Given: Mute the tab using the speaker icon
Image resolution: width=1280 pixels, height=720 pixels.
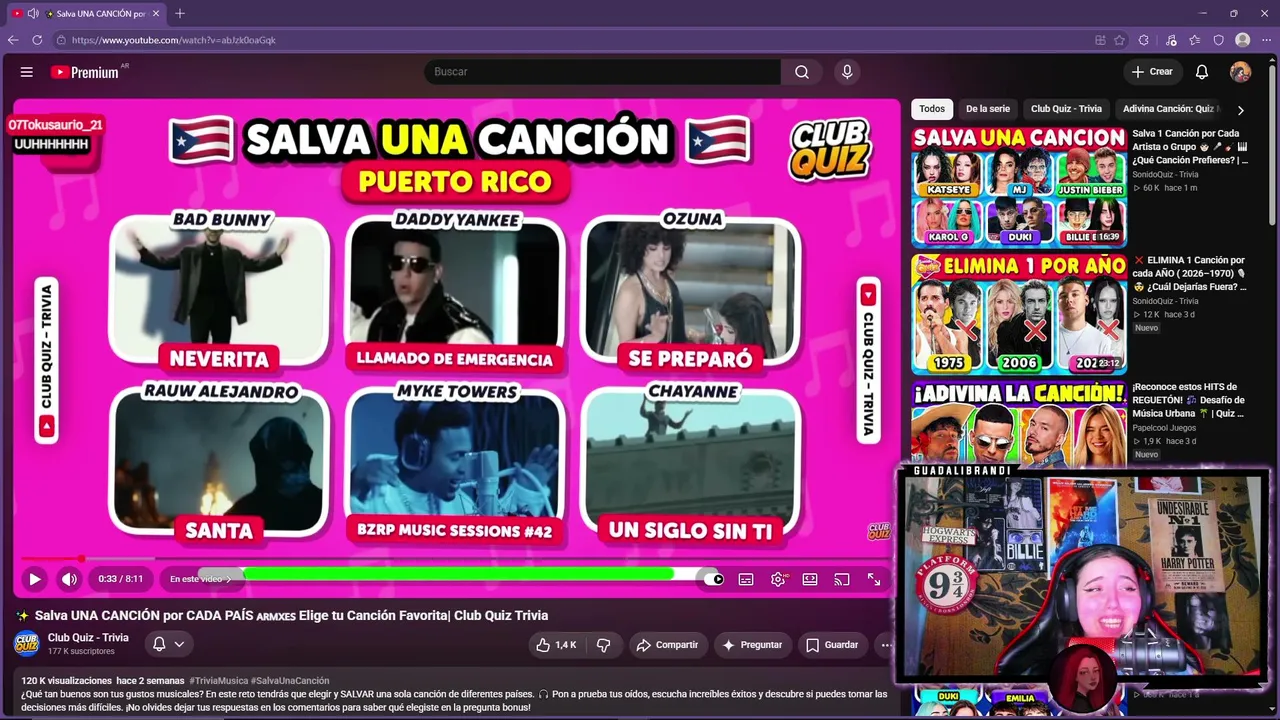Looking at the screenshot, I should pos(33,13).
